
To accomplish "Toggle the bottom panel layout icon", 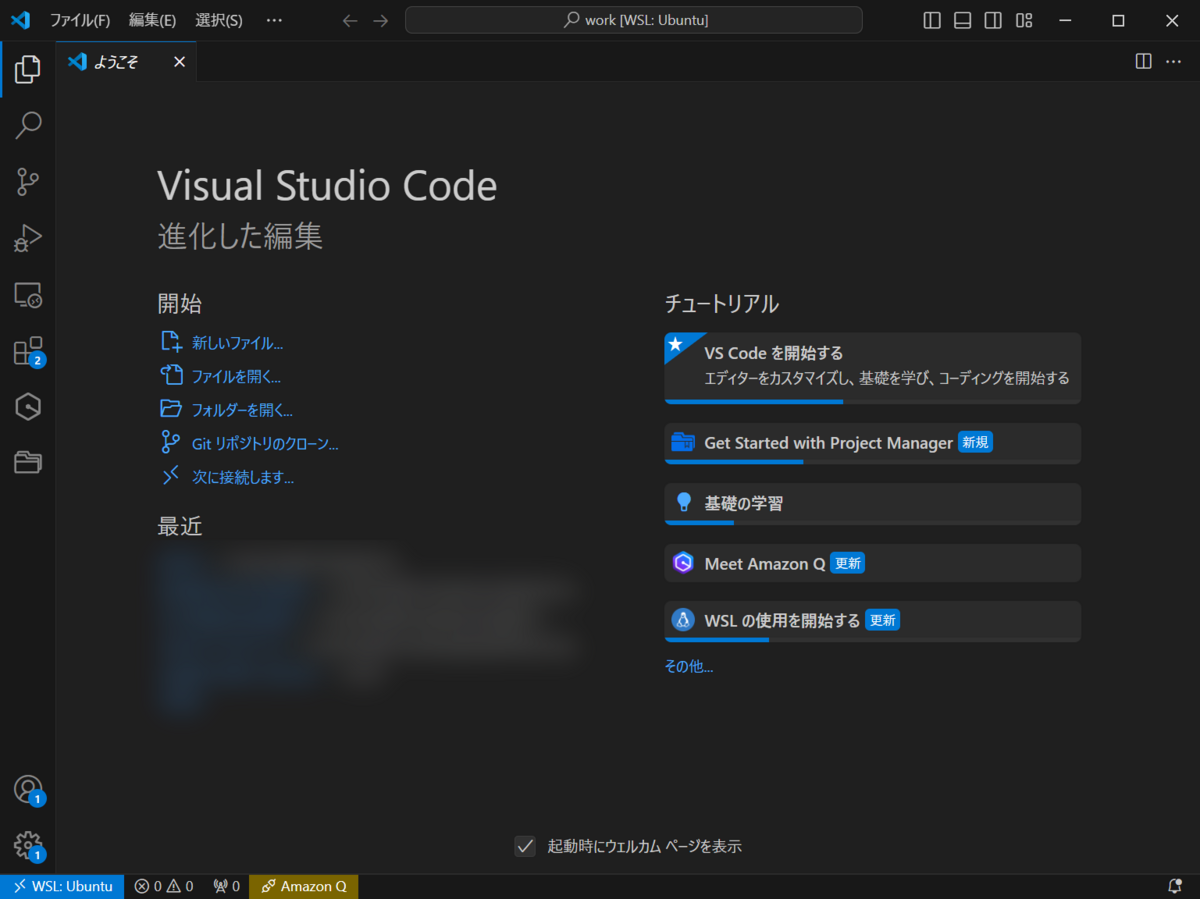I will 963,20.
